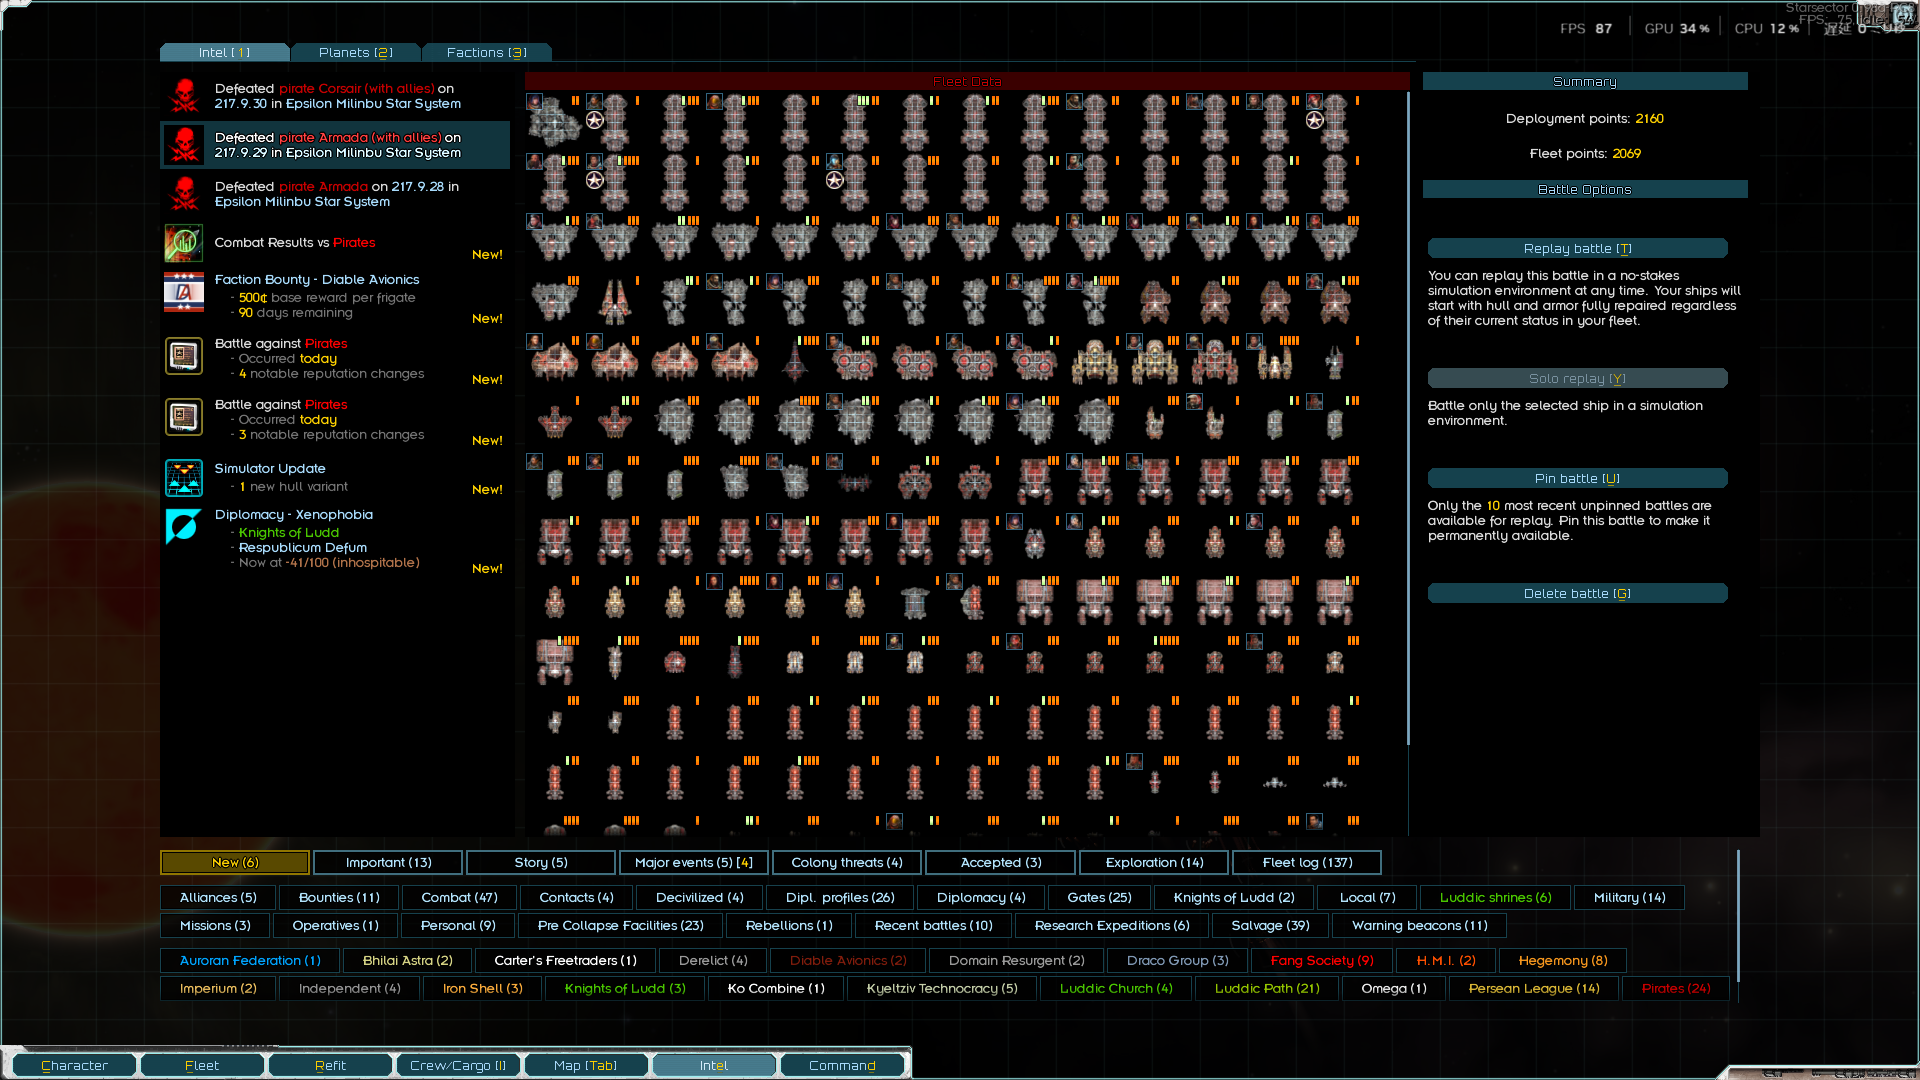Click the tag filters scrollbar
Screen dimensions: 1920x1080
tap(1738, 916)
